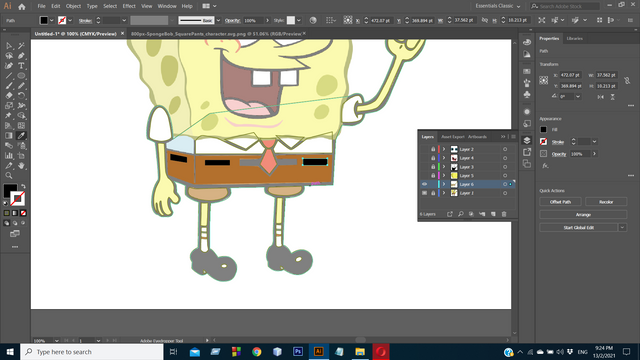
Task: Open the Effect menu
Action: tap(129, 6)
